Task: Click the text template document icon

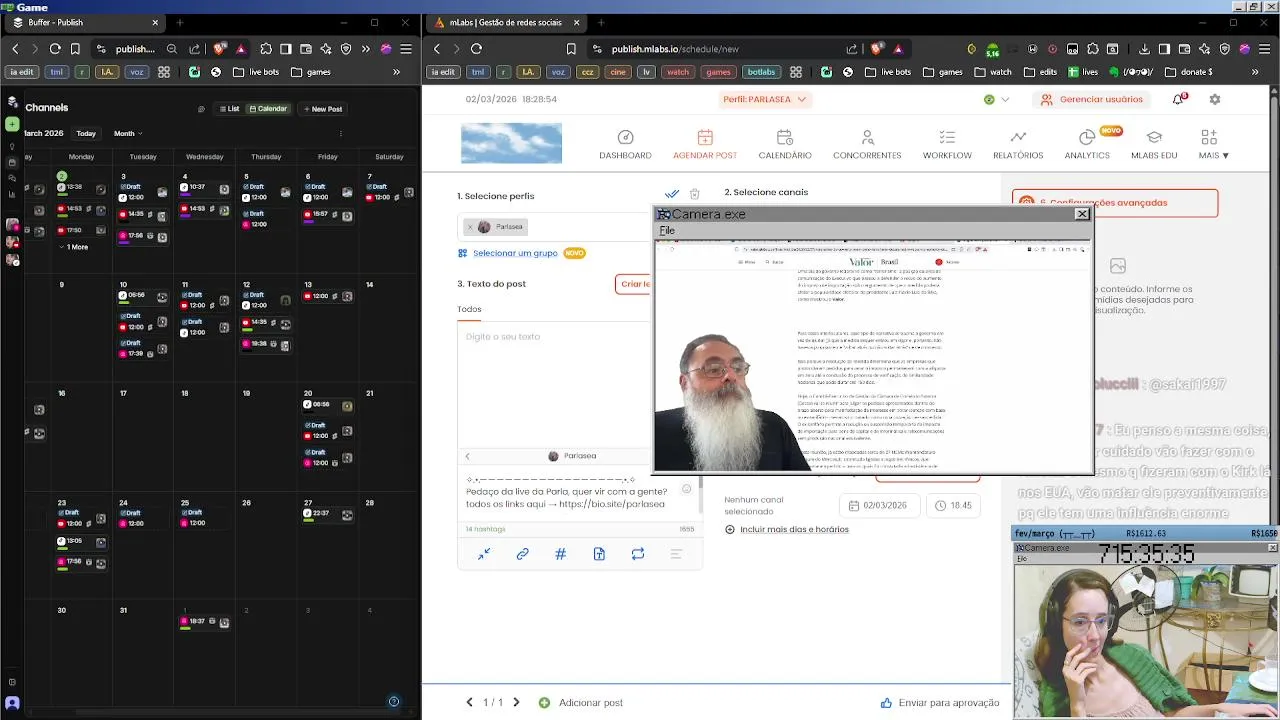Action: click(x=599, y=554)
